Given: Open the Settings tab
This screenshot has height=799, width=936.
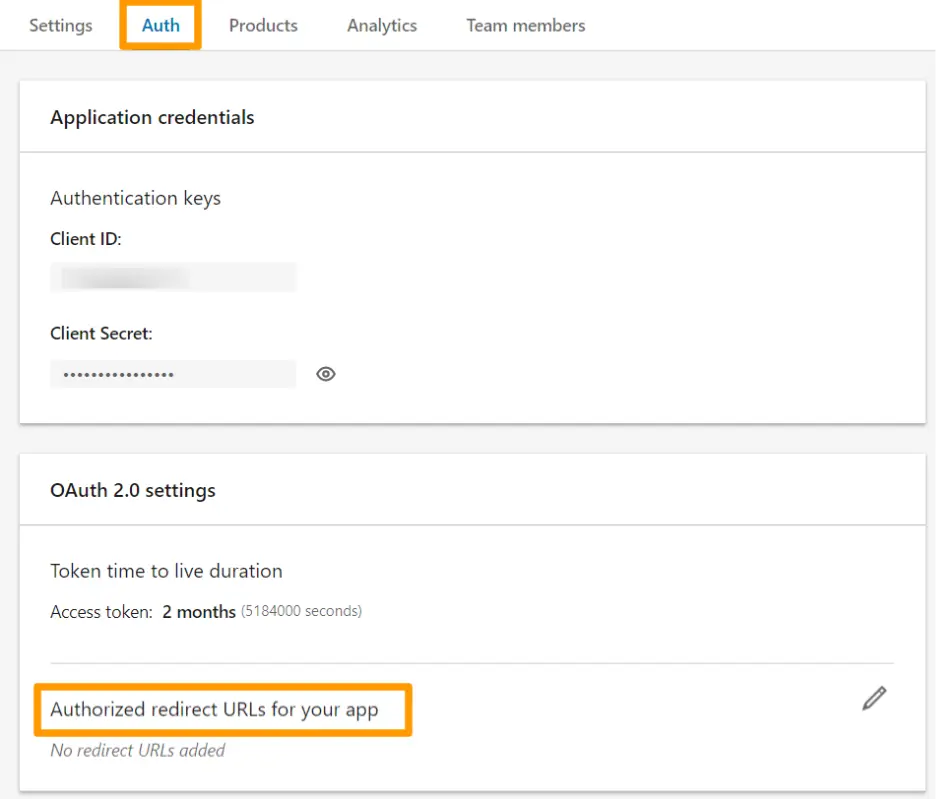Looking at the screenshot, I should [61, 26].
